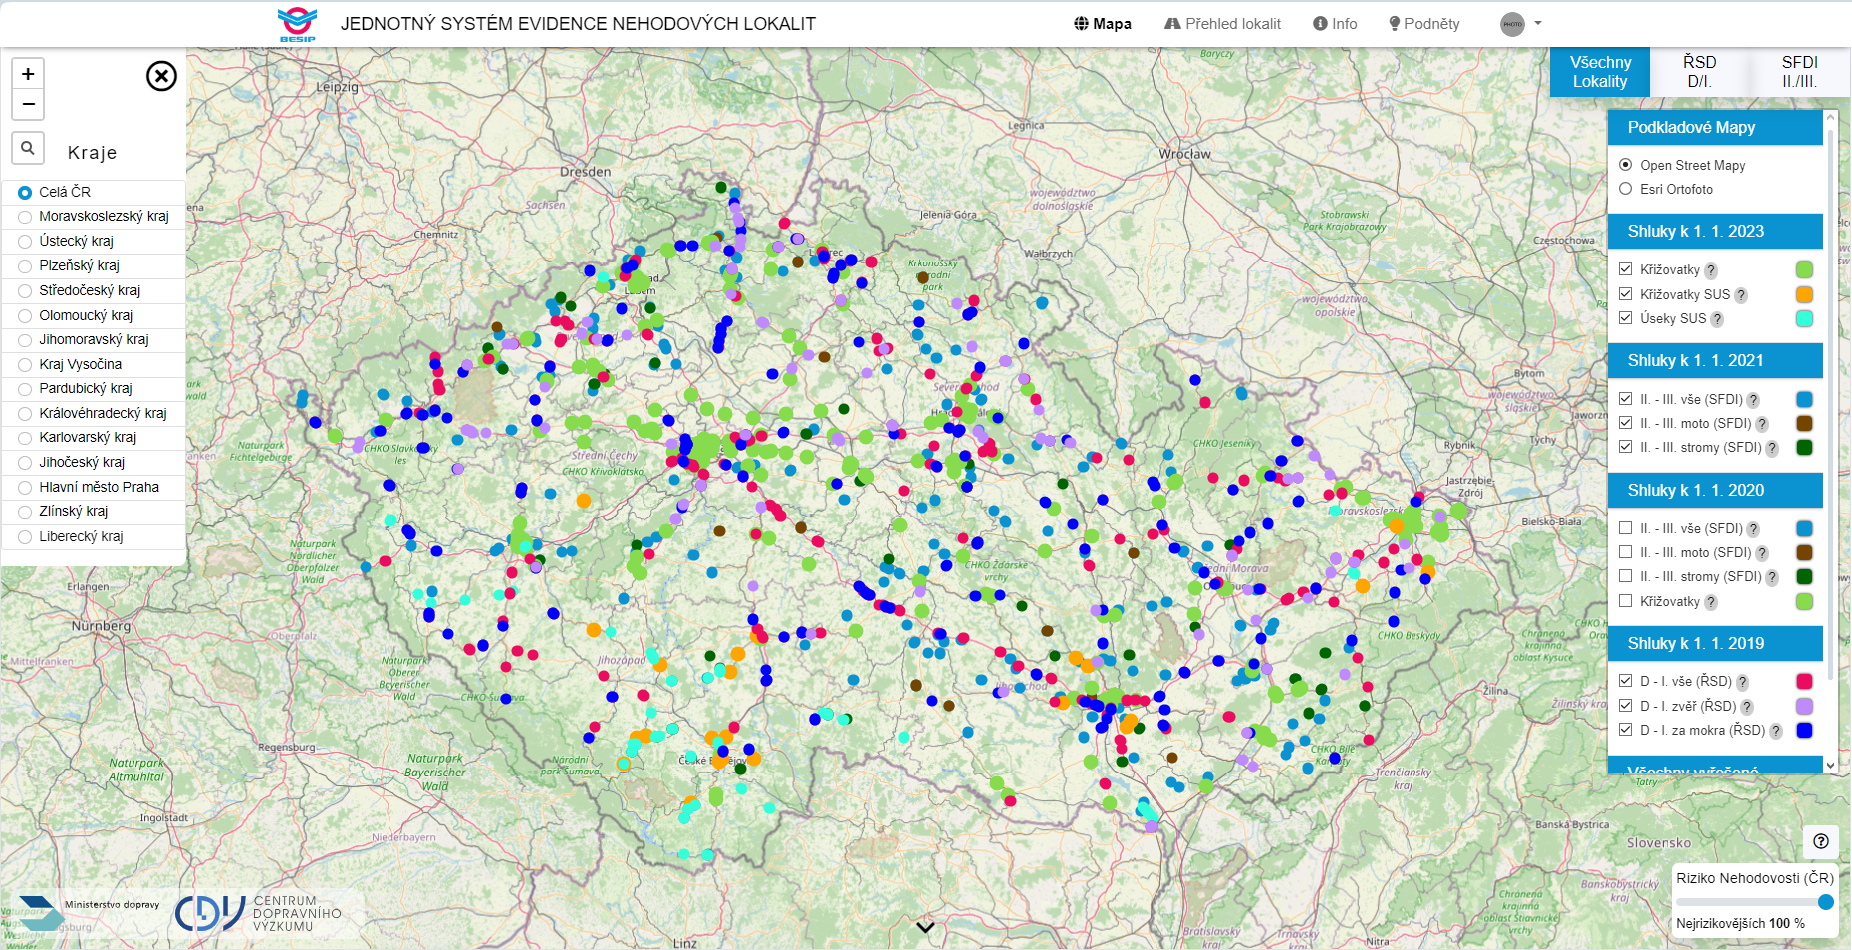Switch to SFDI II./III. tab
Image resolution: width=1852 pixels, height=950 pixels.
1799,72
